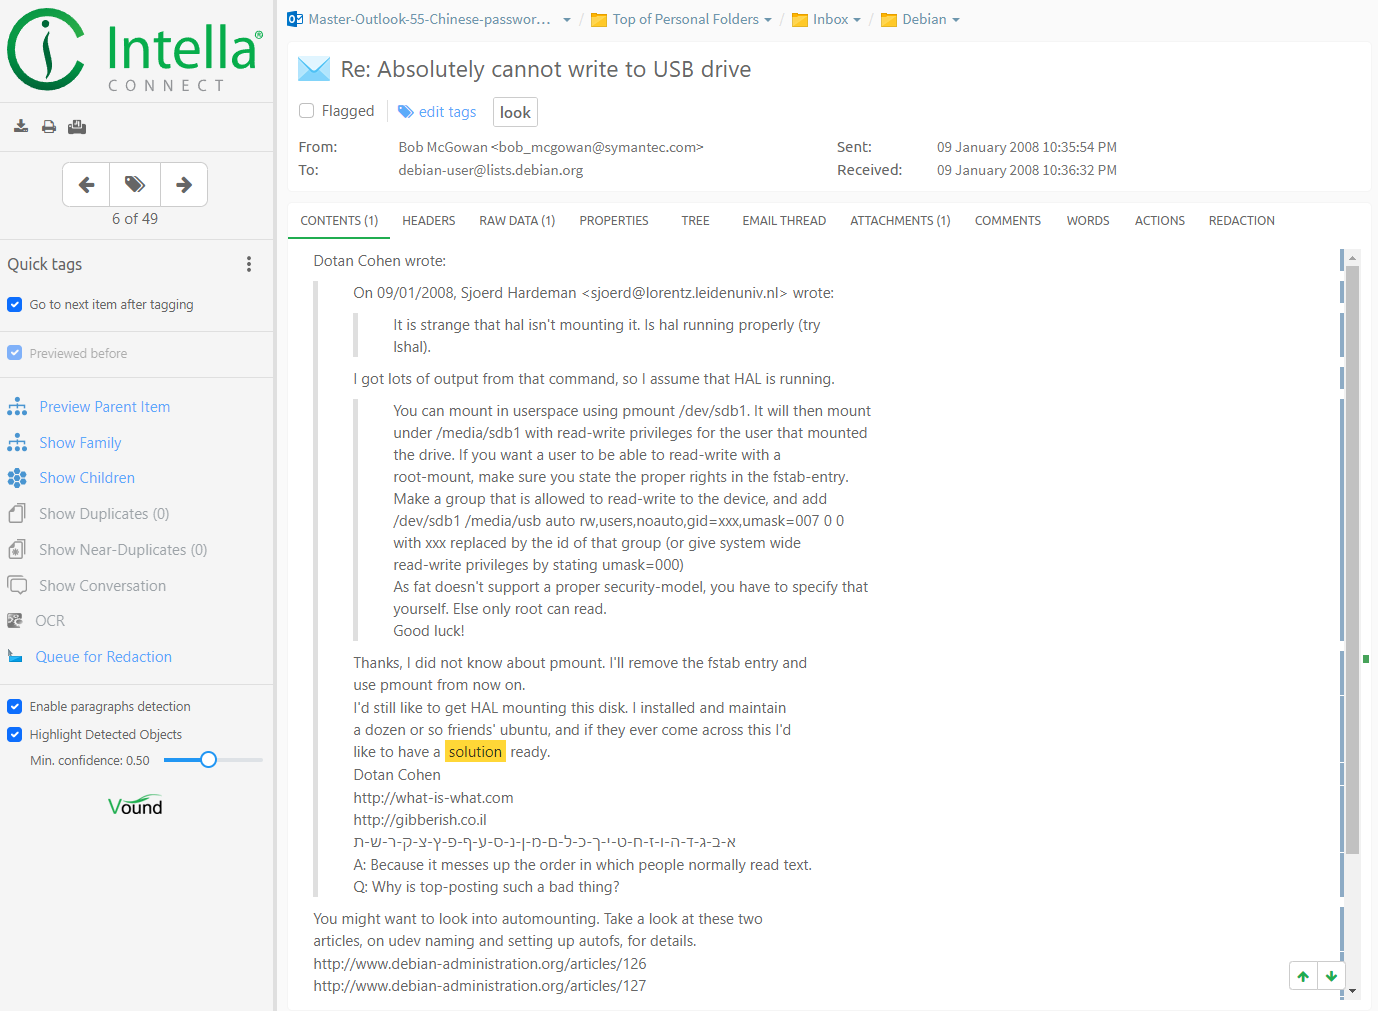The image size is (1378, 1011).
Task: Click the edit tags link
Action: (447, 112)
